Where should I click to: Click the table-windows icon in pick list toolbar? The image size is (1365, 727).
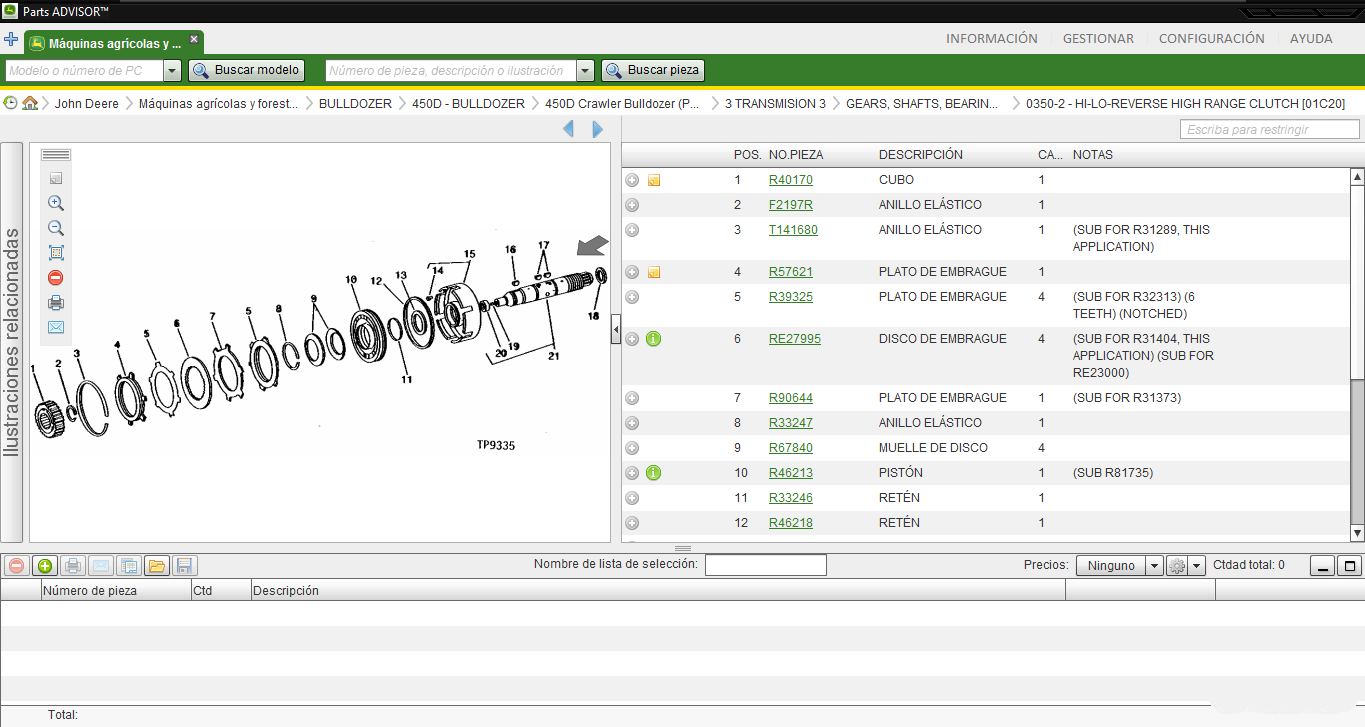(x=128, y=566)
